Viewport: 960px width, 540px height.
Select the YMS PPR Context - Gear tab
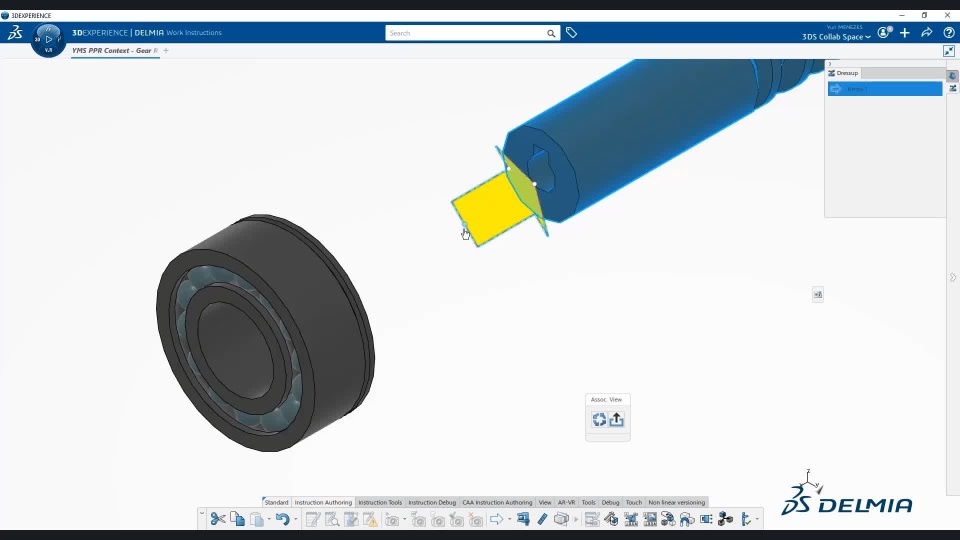coord(115,51)
